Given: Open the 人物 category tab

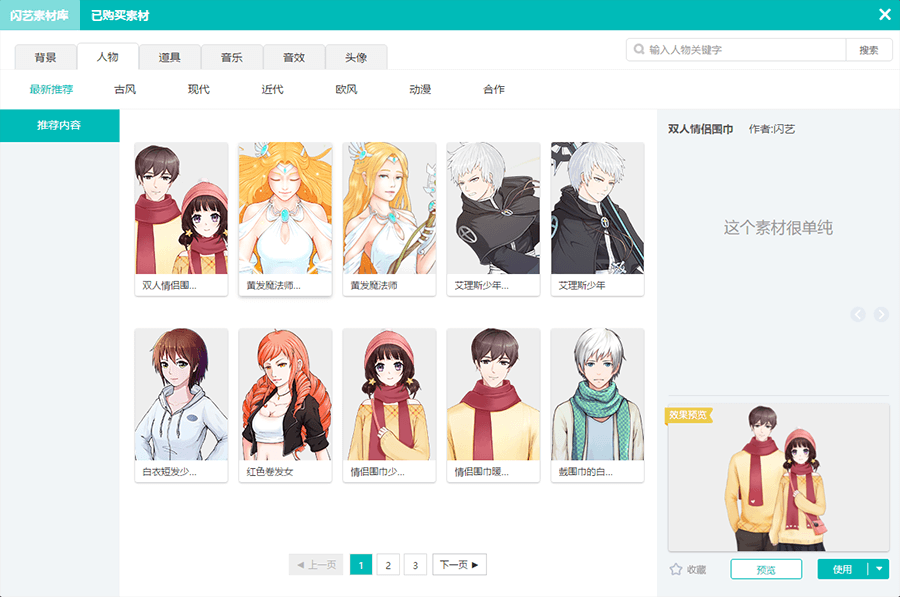Looking at the screenshot, I should pyautogui.click(x=107, y=56).
